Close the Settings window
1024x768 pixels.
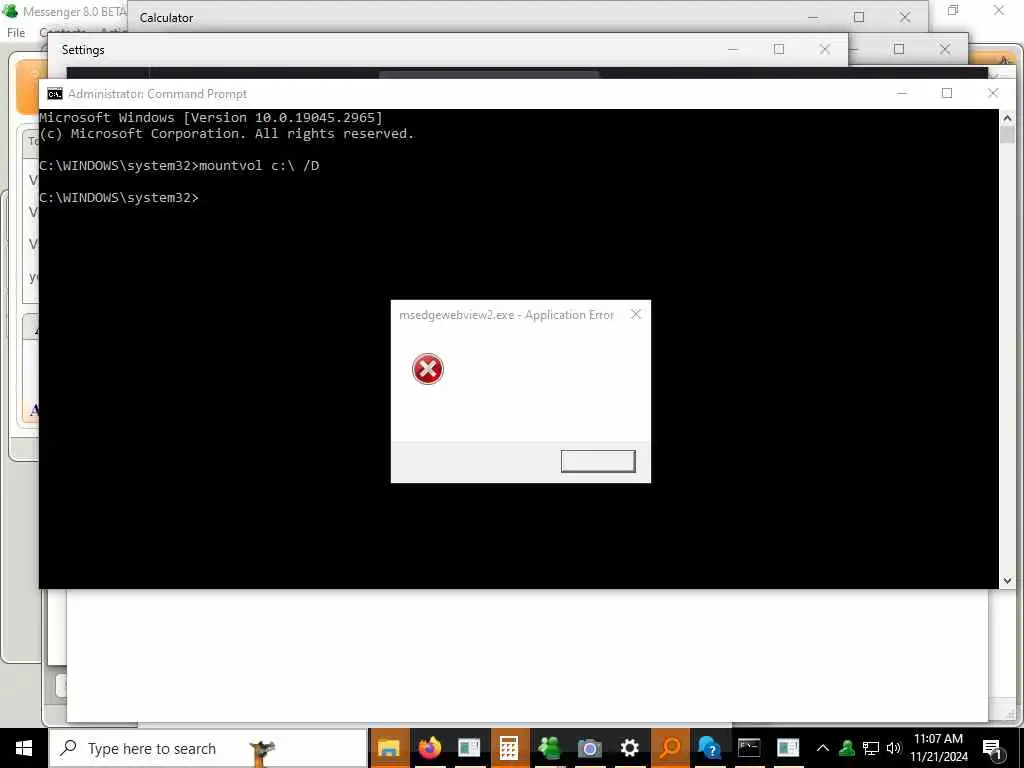click(x=825, y=50)
